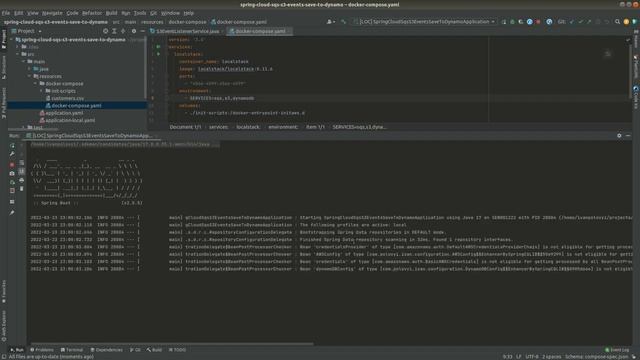
Task: Click camera thread dump icon in Run panel
Action: (x=12, y=173)
